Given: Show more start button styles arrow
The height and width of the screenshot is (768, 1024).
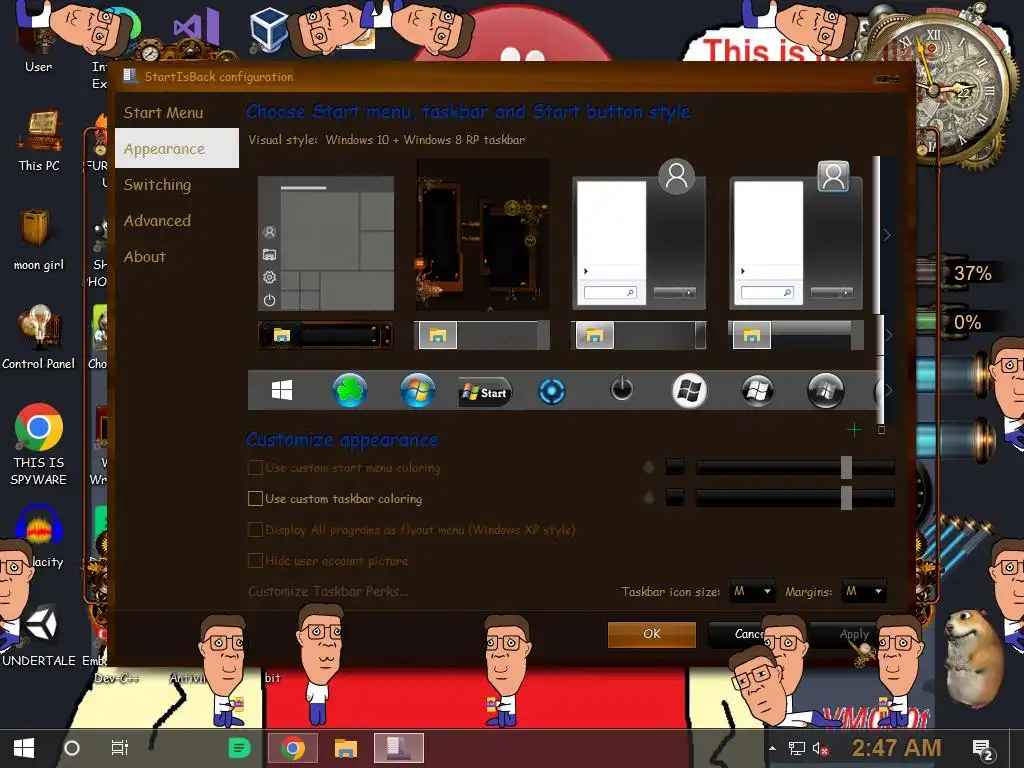Looking at the screenshot, I should click(x=888, y=391).
